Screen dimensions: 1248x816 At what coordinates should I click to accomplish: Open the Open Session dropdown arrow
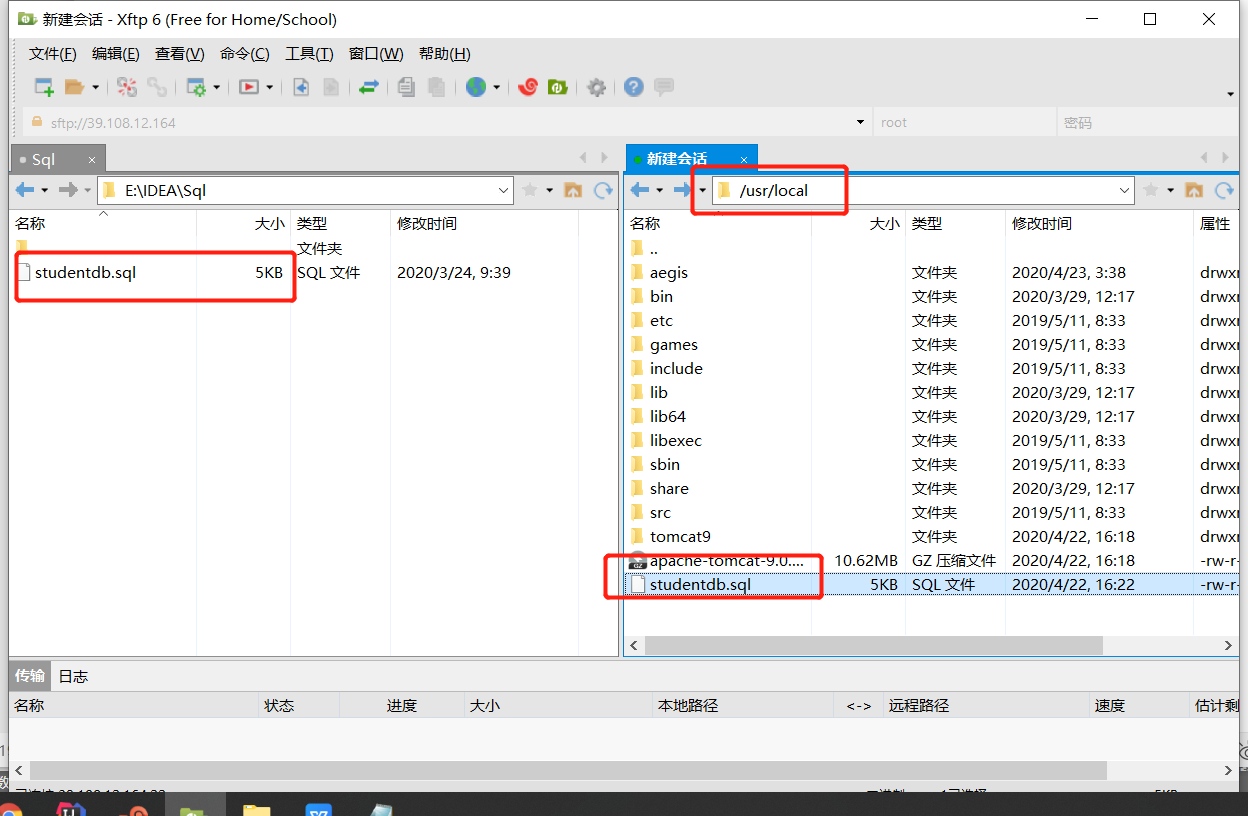point(95,88)
